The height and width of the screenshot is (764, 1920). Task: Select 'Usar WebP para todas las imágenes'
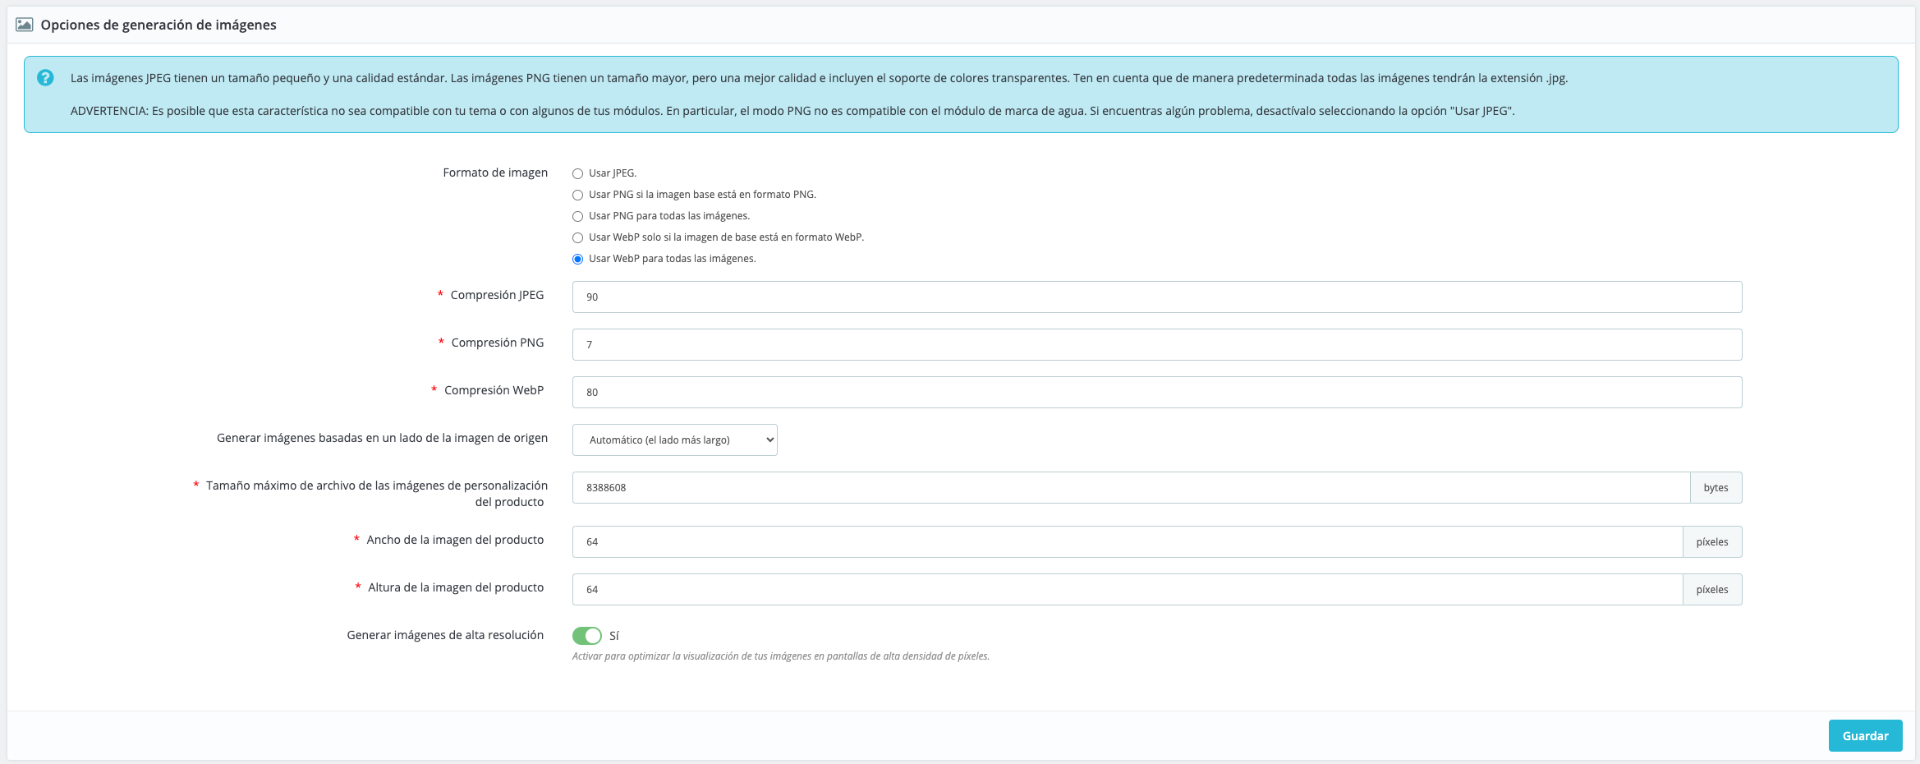[x=577, y=259]
